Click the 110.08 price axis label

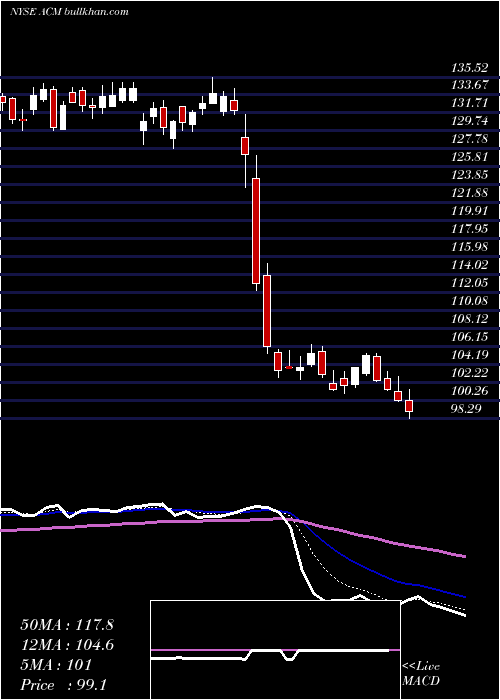470,301
